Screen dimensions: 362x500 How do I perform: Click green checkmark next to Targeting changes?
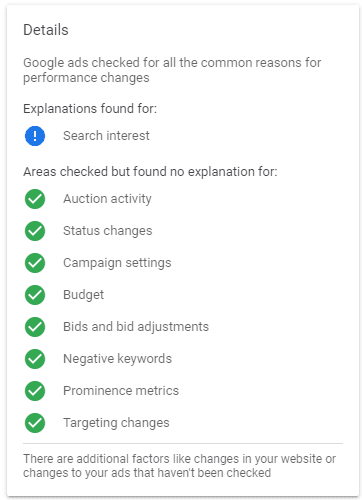coord(35,423)
